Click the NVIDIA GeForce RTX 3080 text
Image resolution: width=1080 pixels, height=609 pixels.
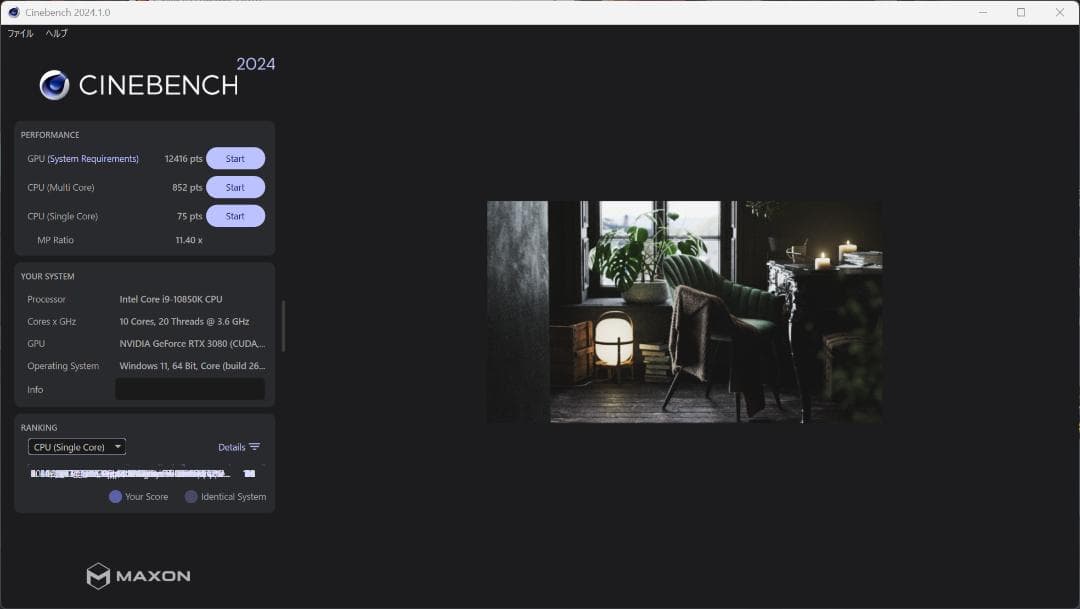[x=192, y=343]
